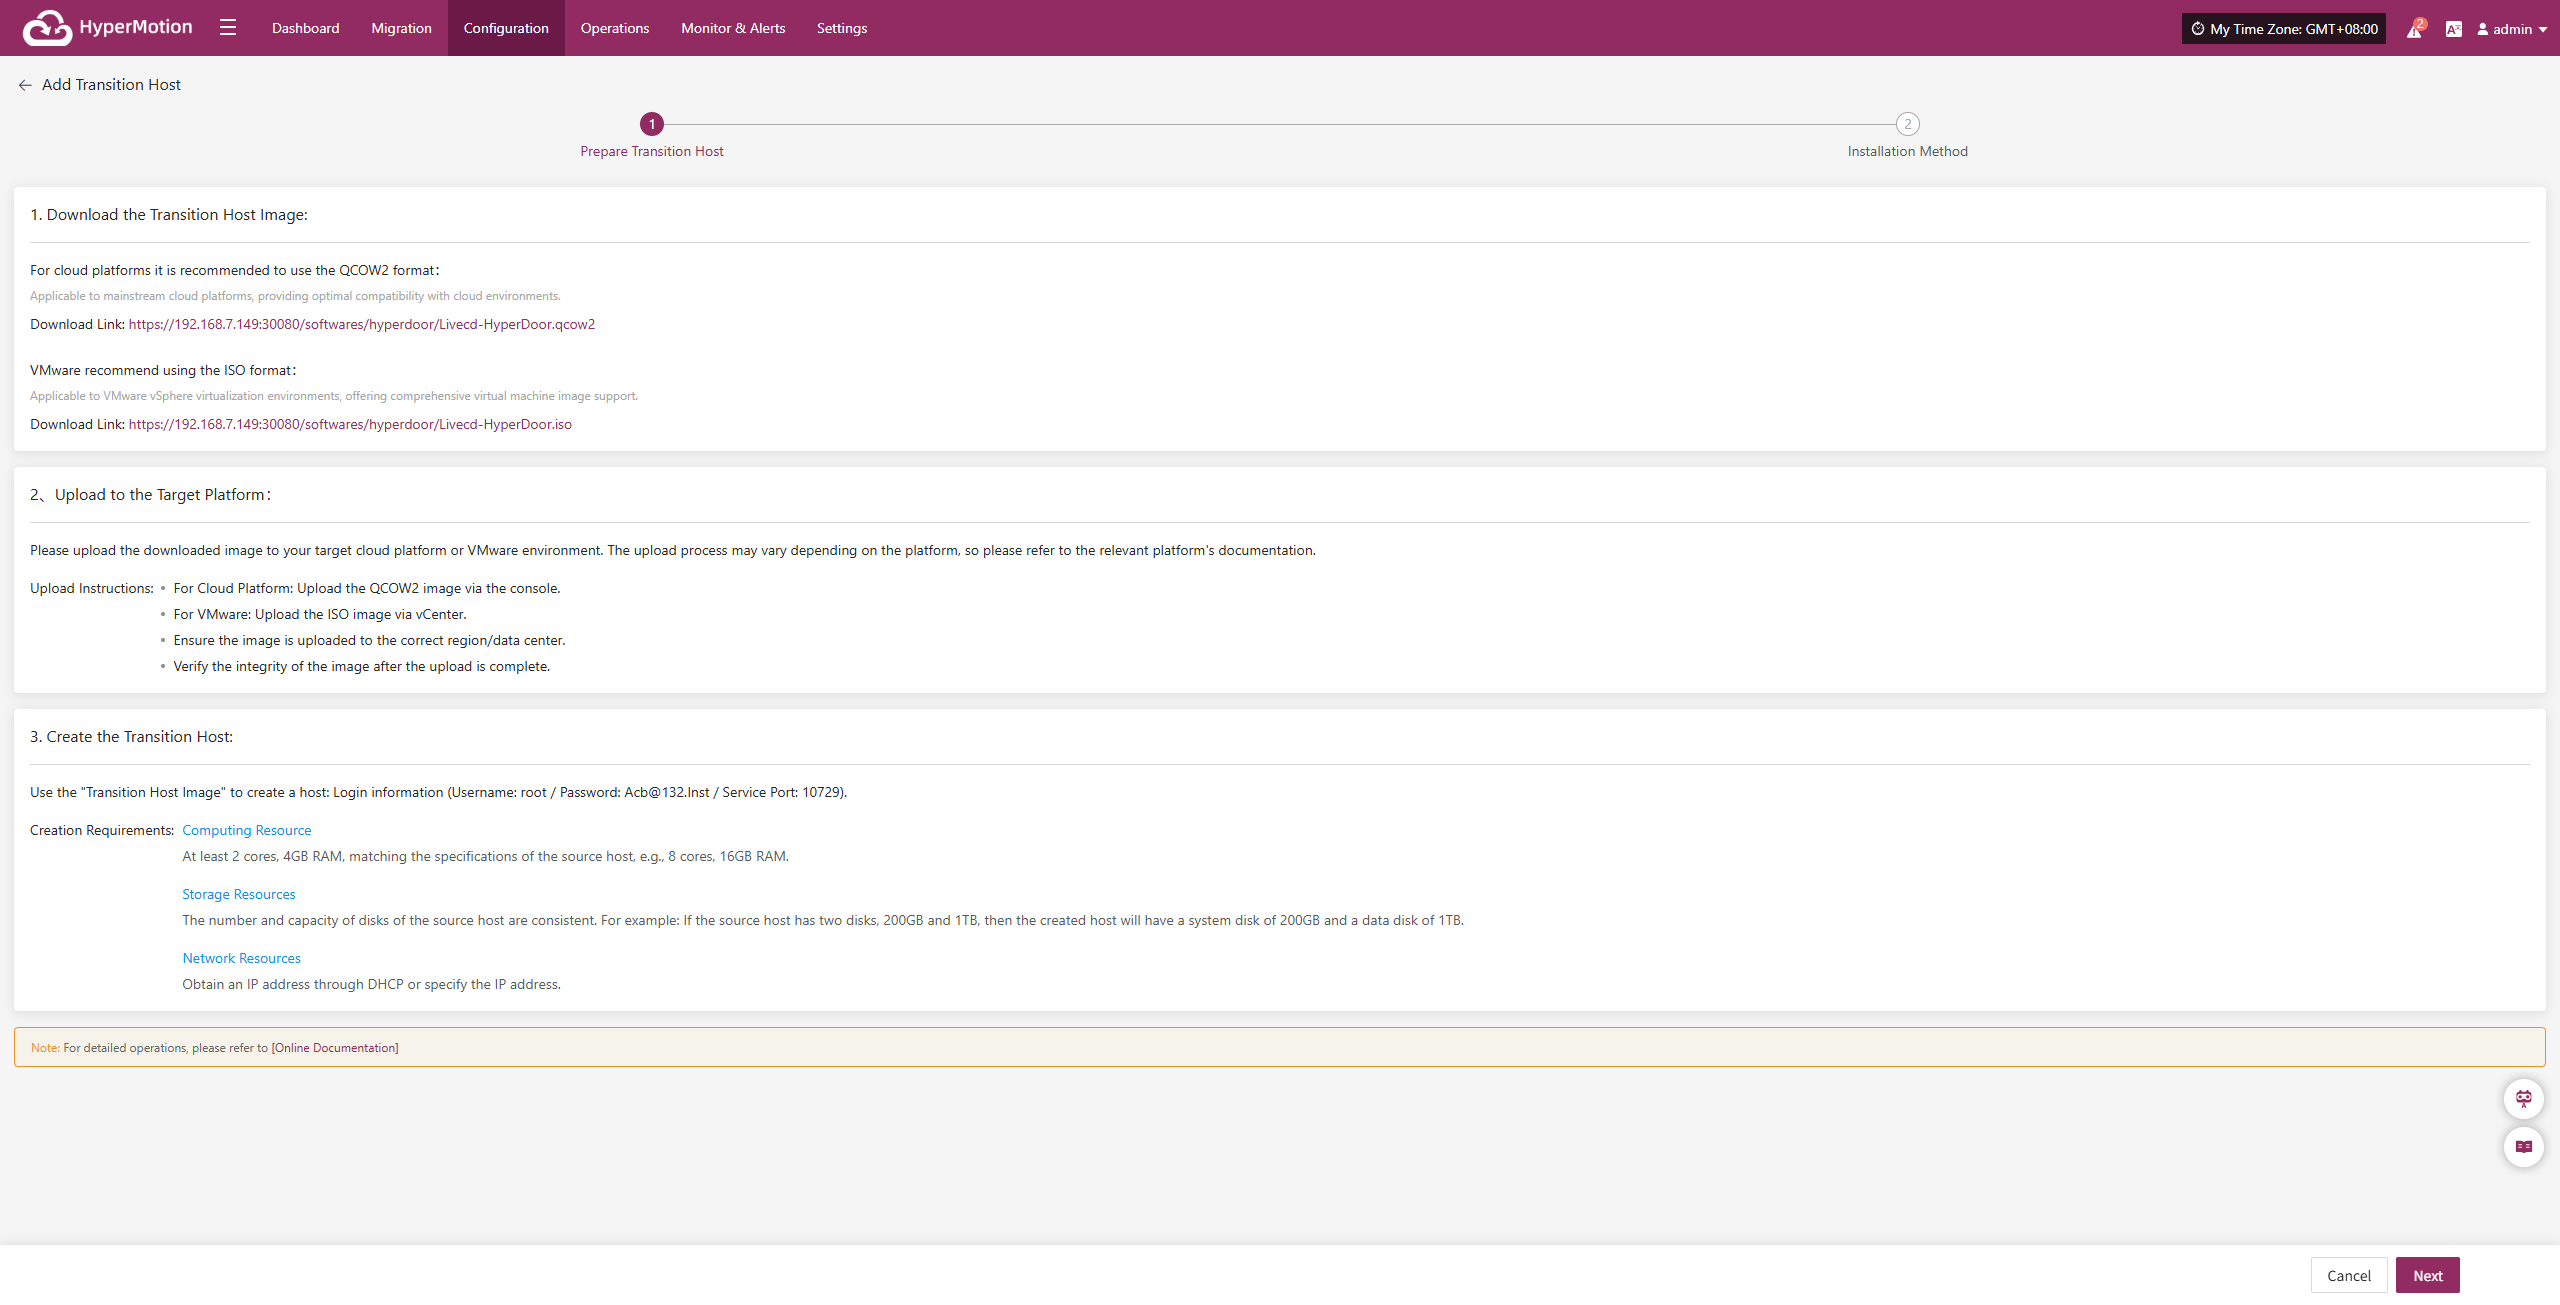The image size is (2560, 1305).
Task: Click the QCOW2 image download link
Action: tap(361, 324)
